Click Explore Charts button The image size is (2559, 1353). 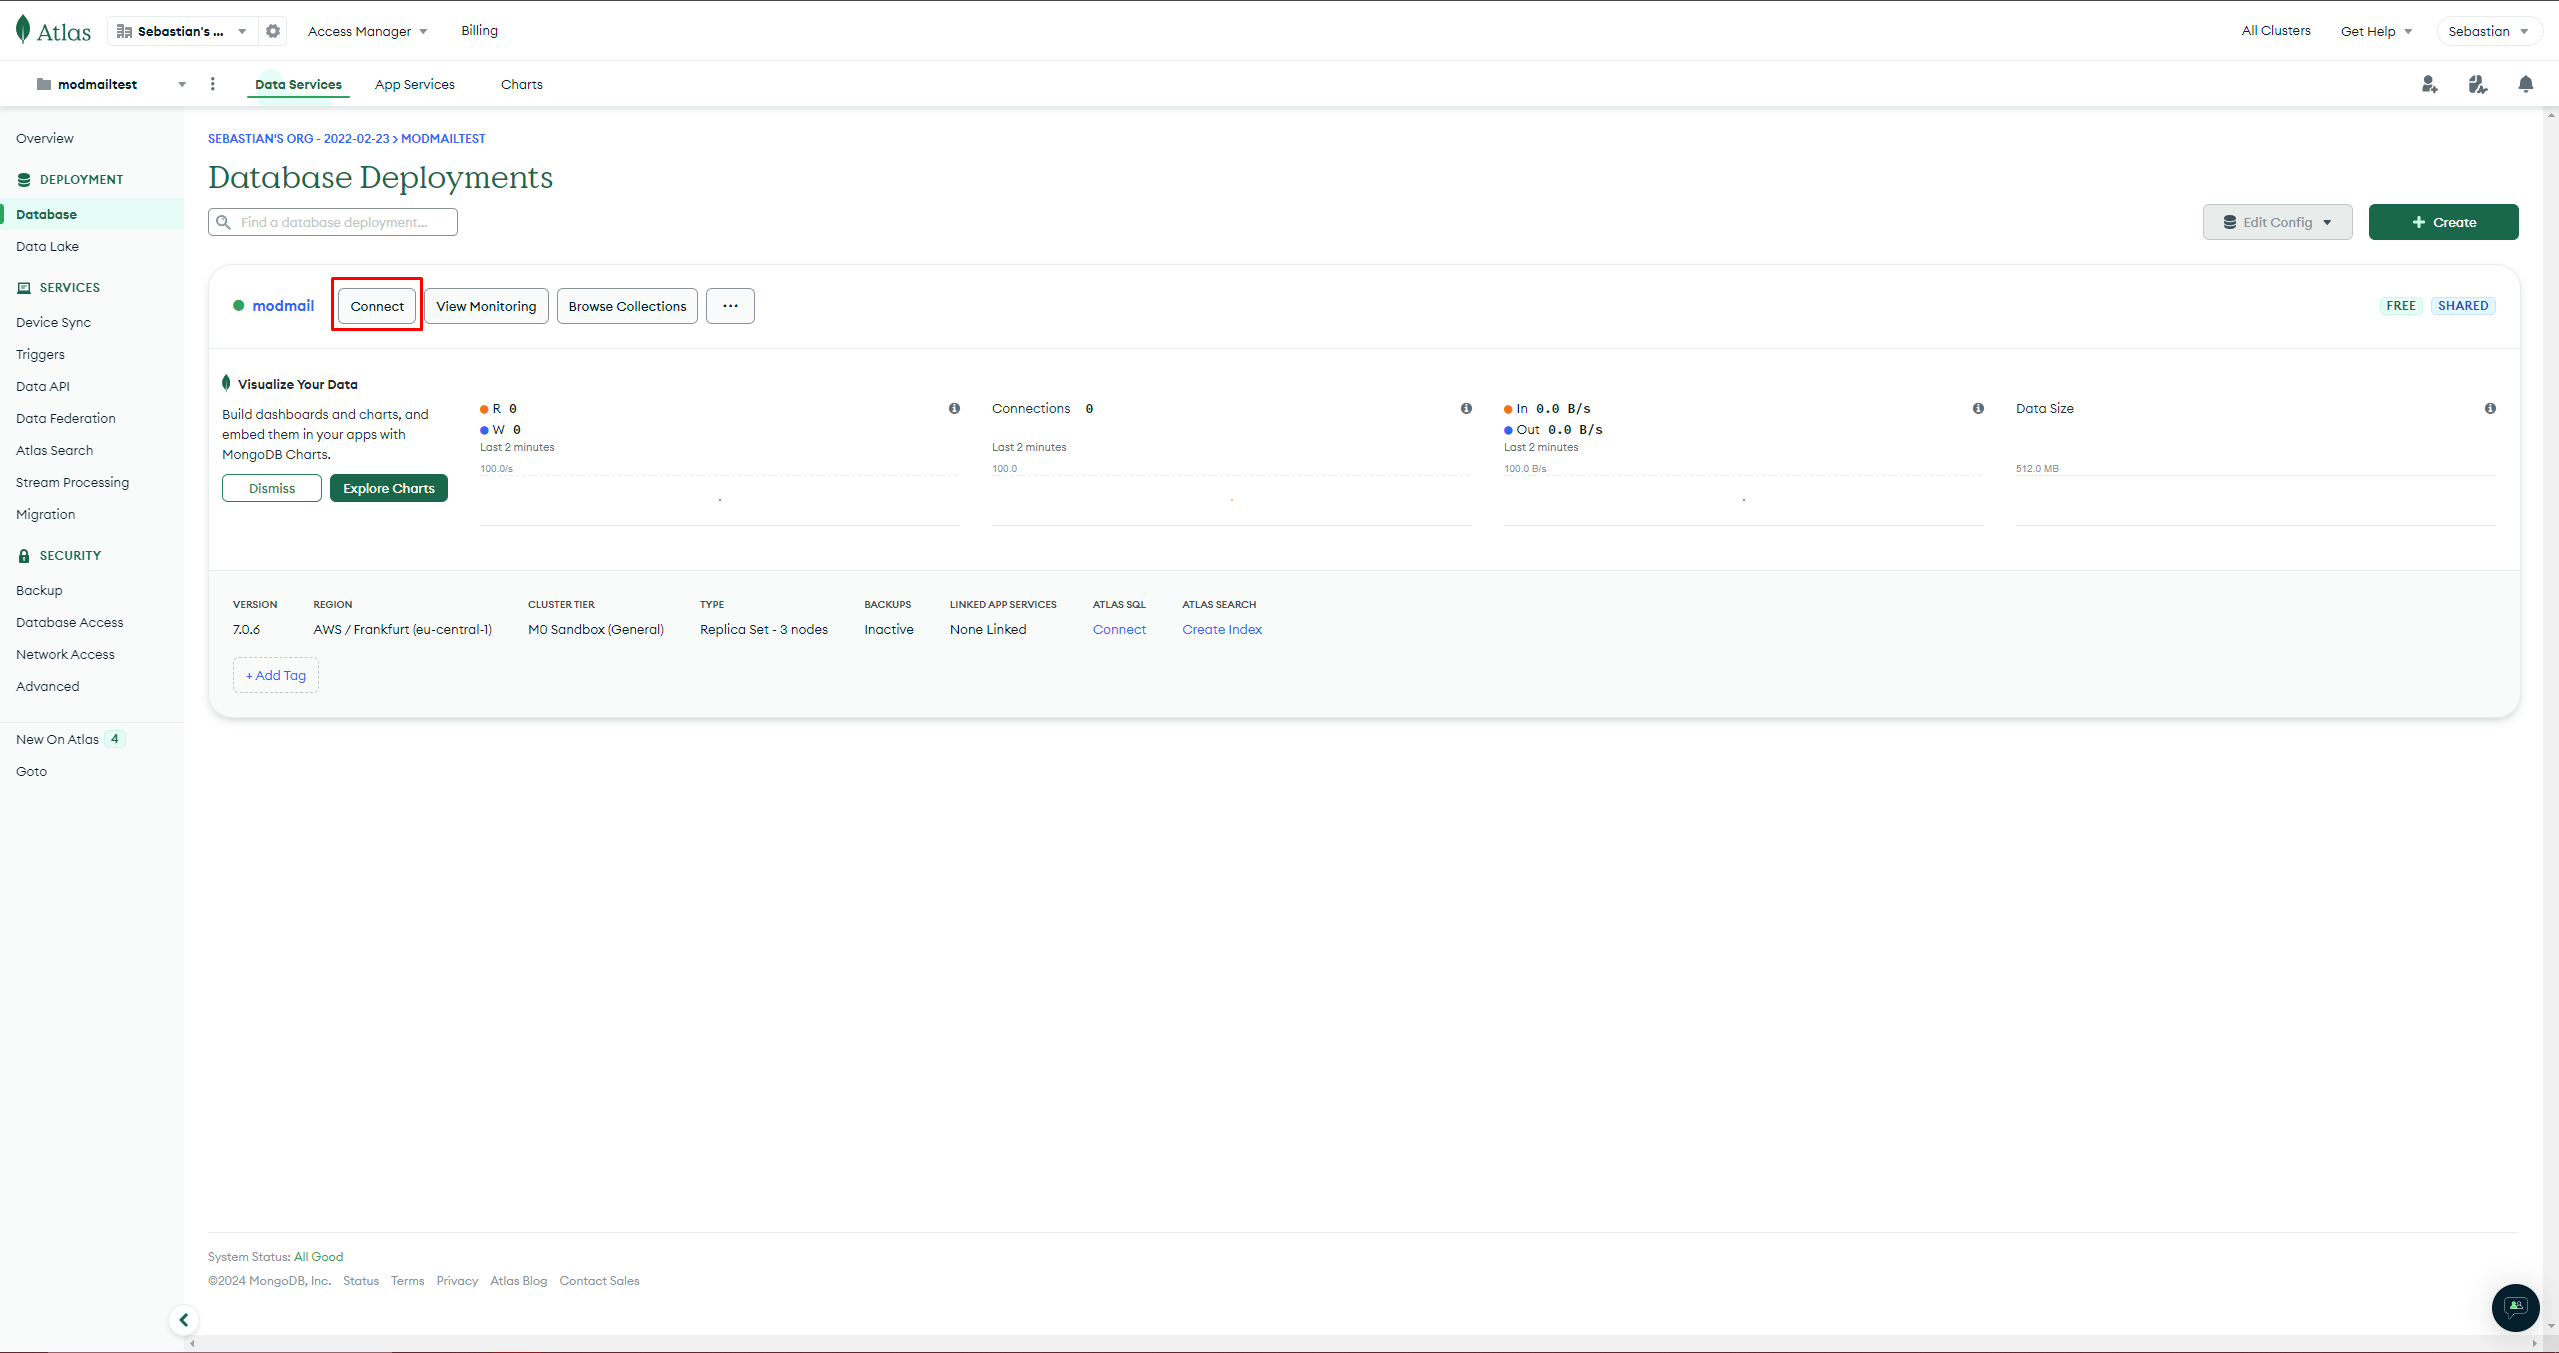point(389,488)
